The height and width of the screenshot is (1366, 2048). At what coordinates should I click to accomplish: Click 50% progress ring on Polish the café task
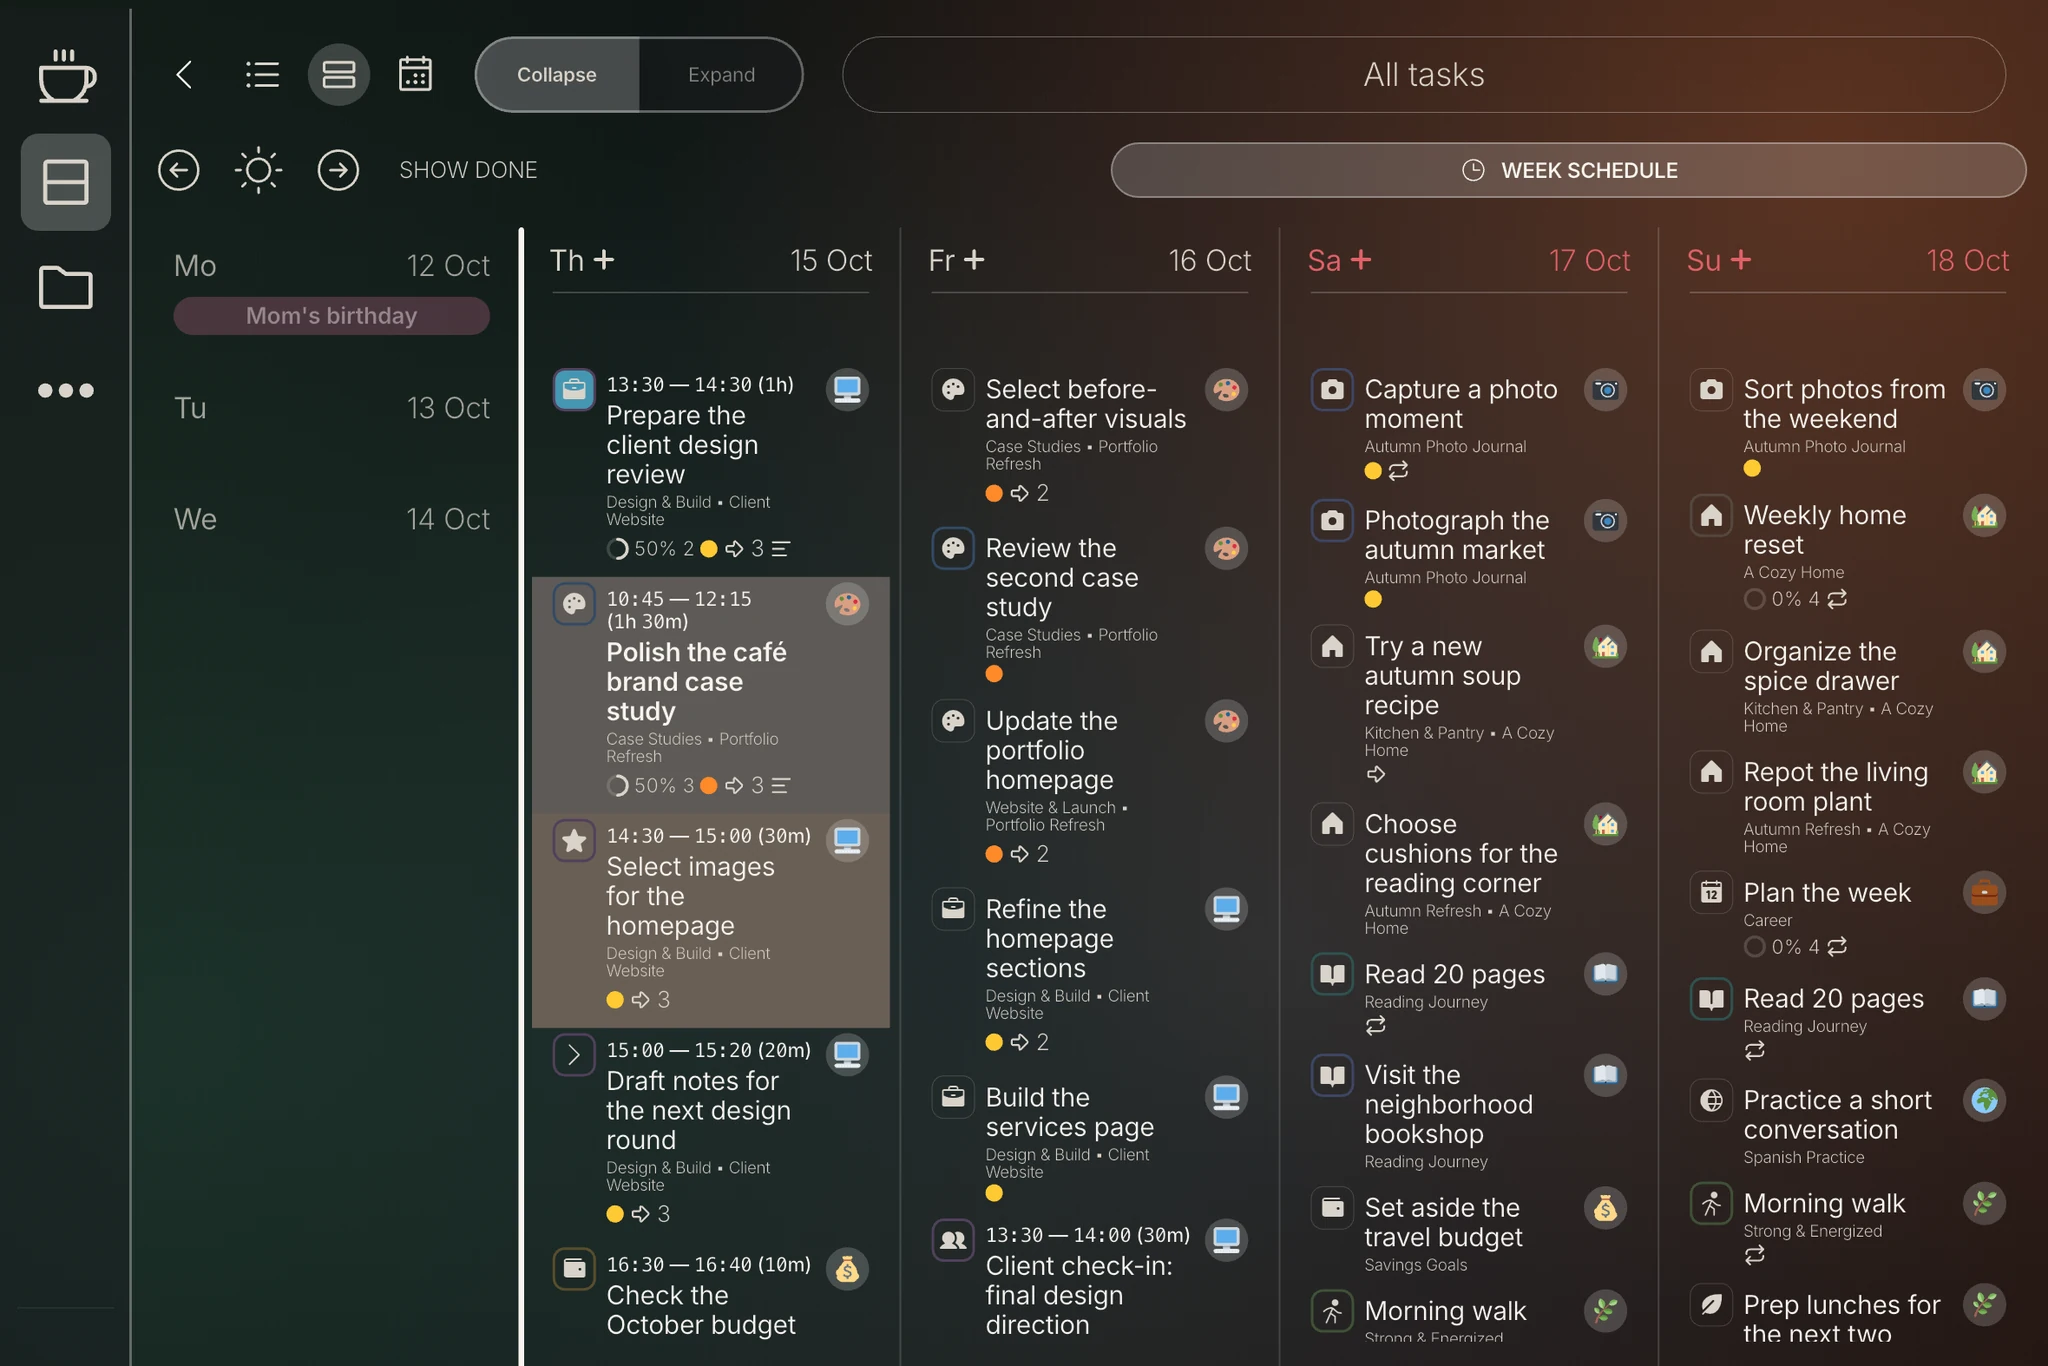[x=617, y=786]
